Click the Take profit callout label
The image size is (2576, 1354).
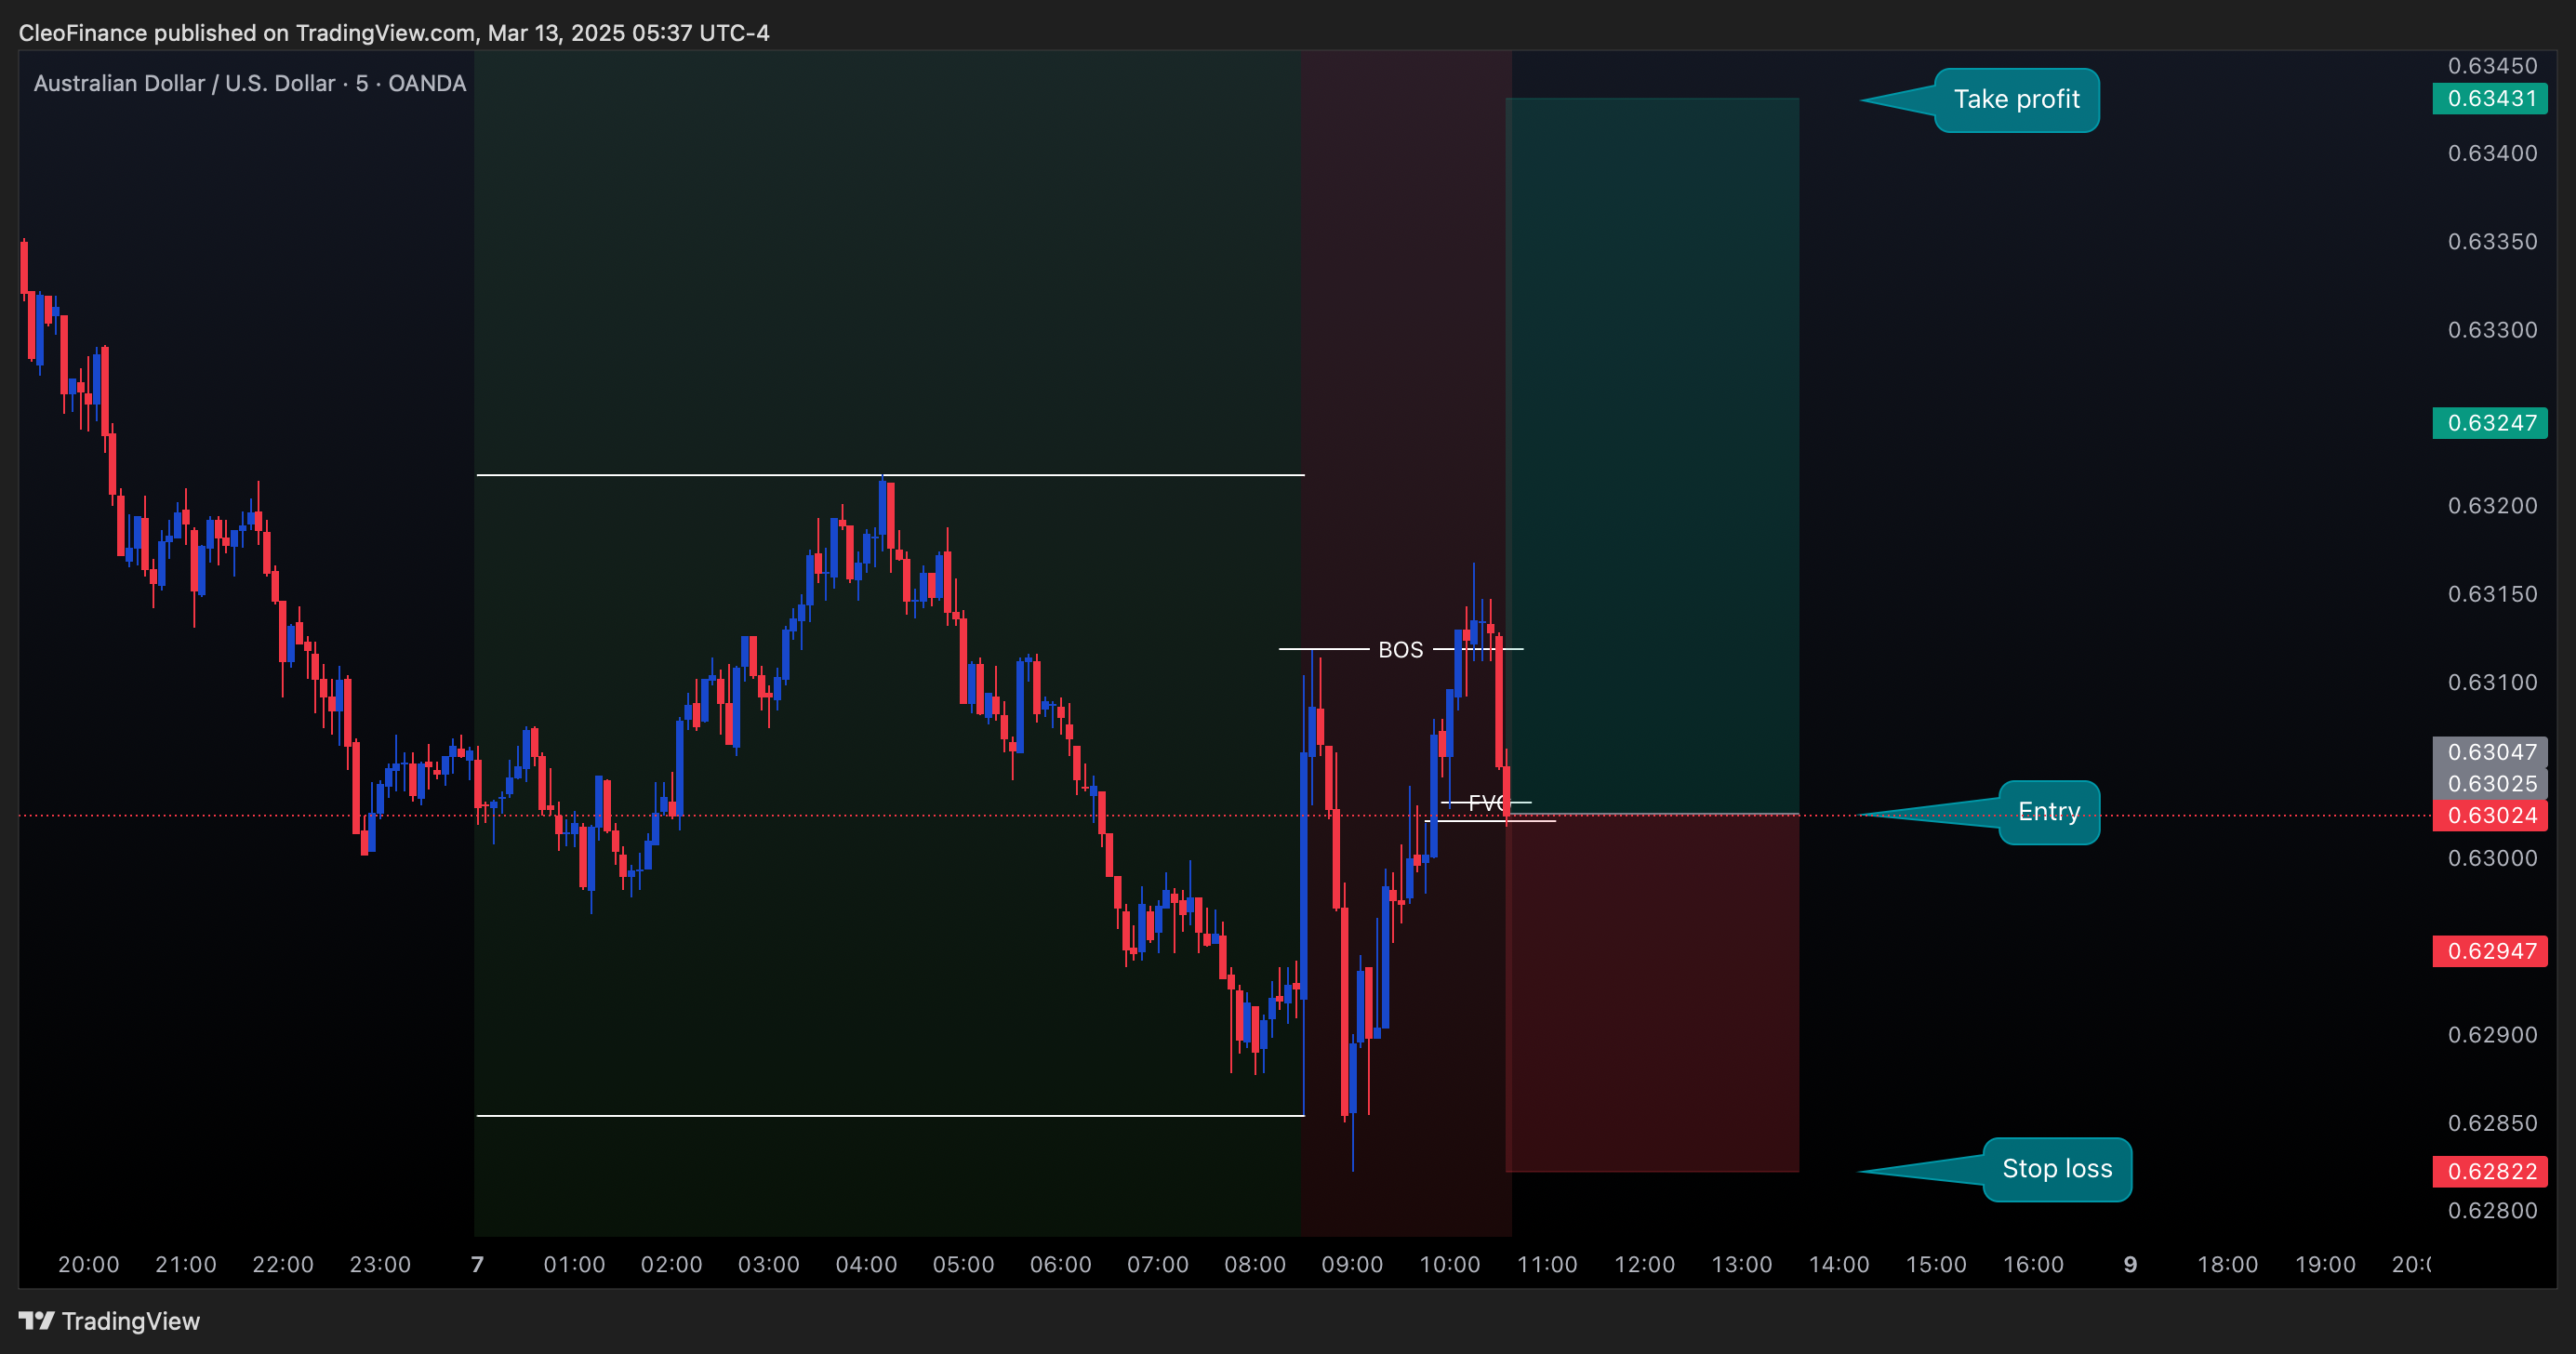tap(2016, 100)
